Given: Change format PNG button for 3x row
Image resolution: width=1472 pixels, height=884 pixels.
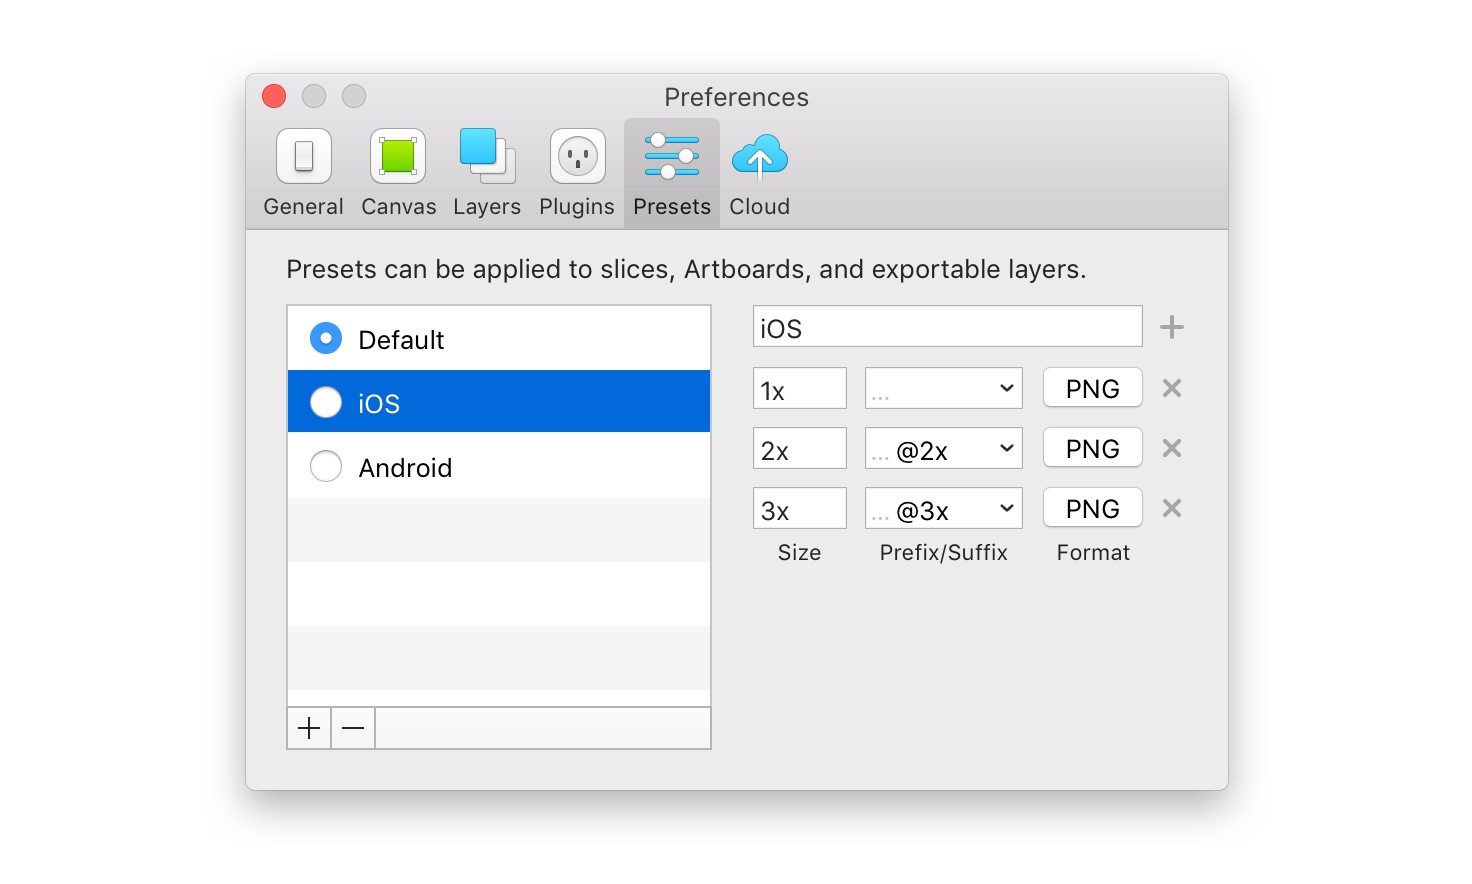Looking at the screenshot, I should pos(1093,508).
